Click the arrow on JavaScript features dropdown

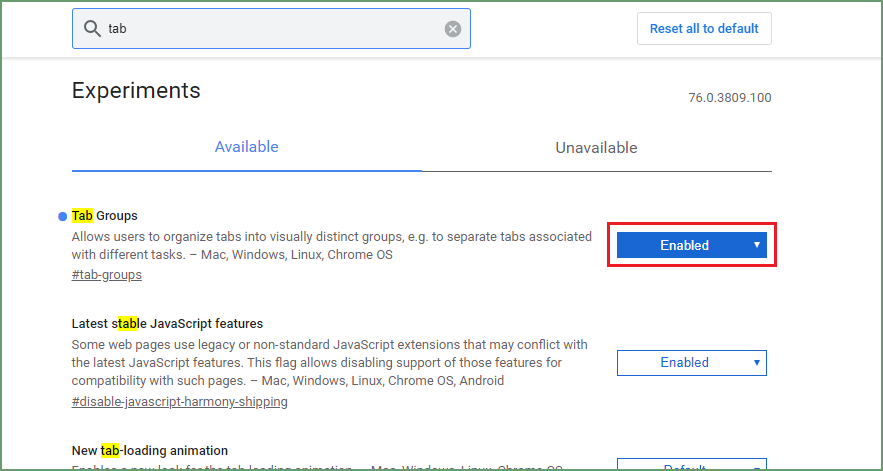(757, 362)
